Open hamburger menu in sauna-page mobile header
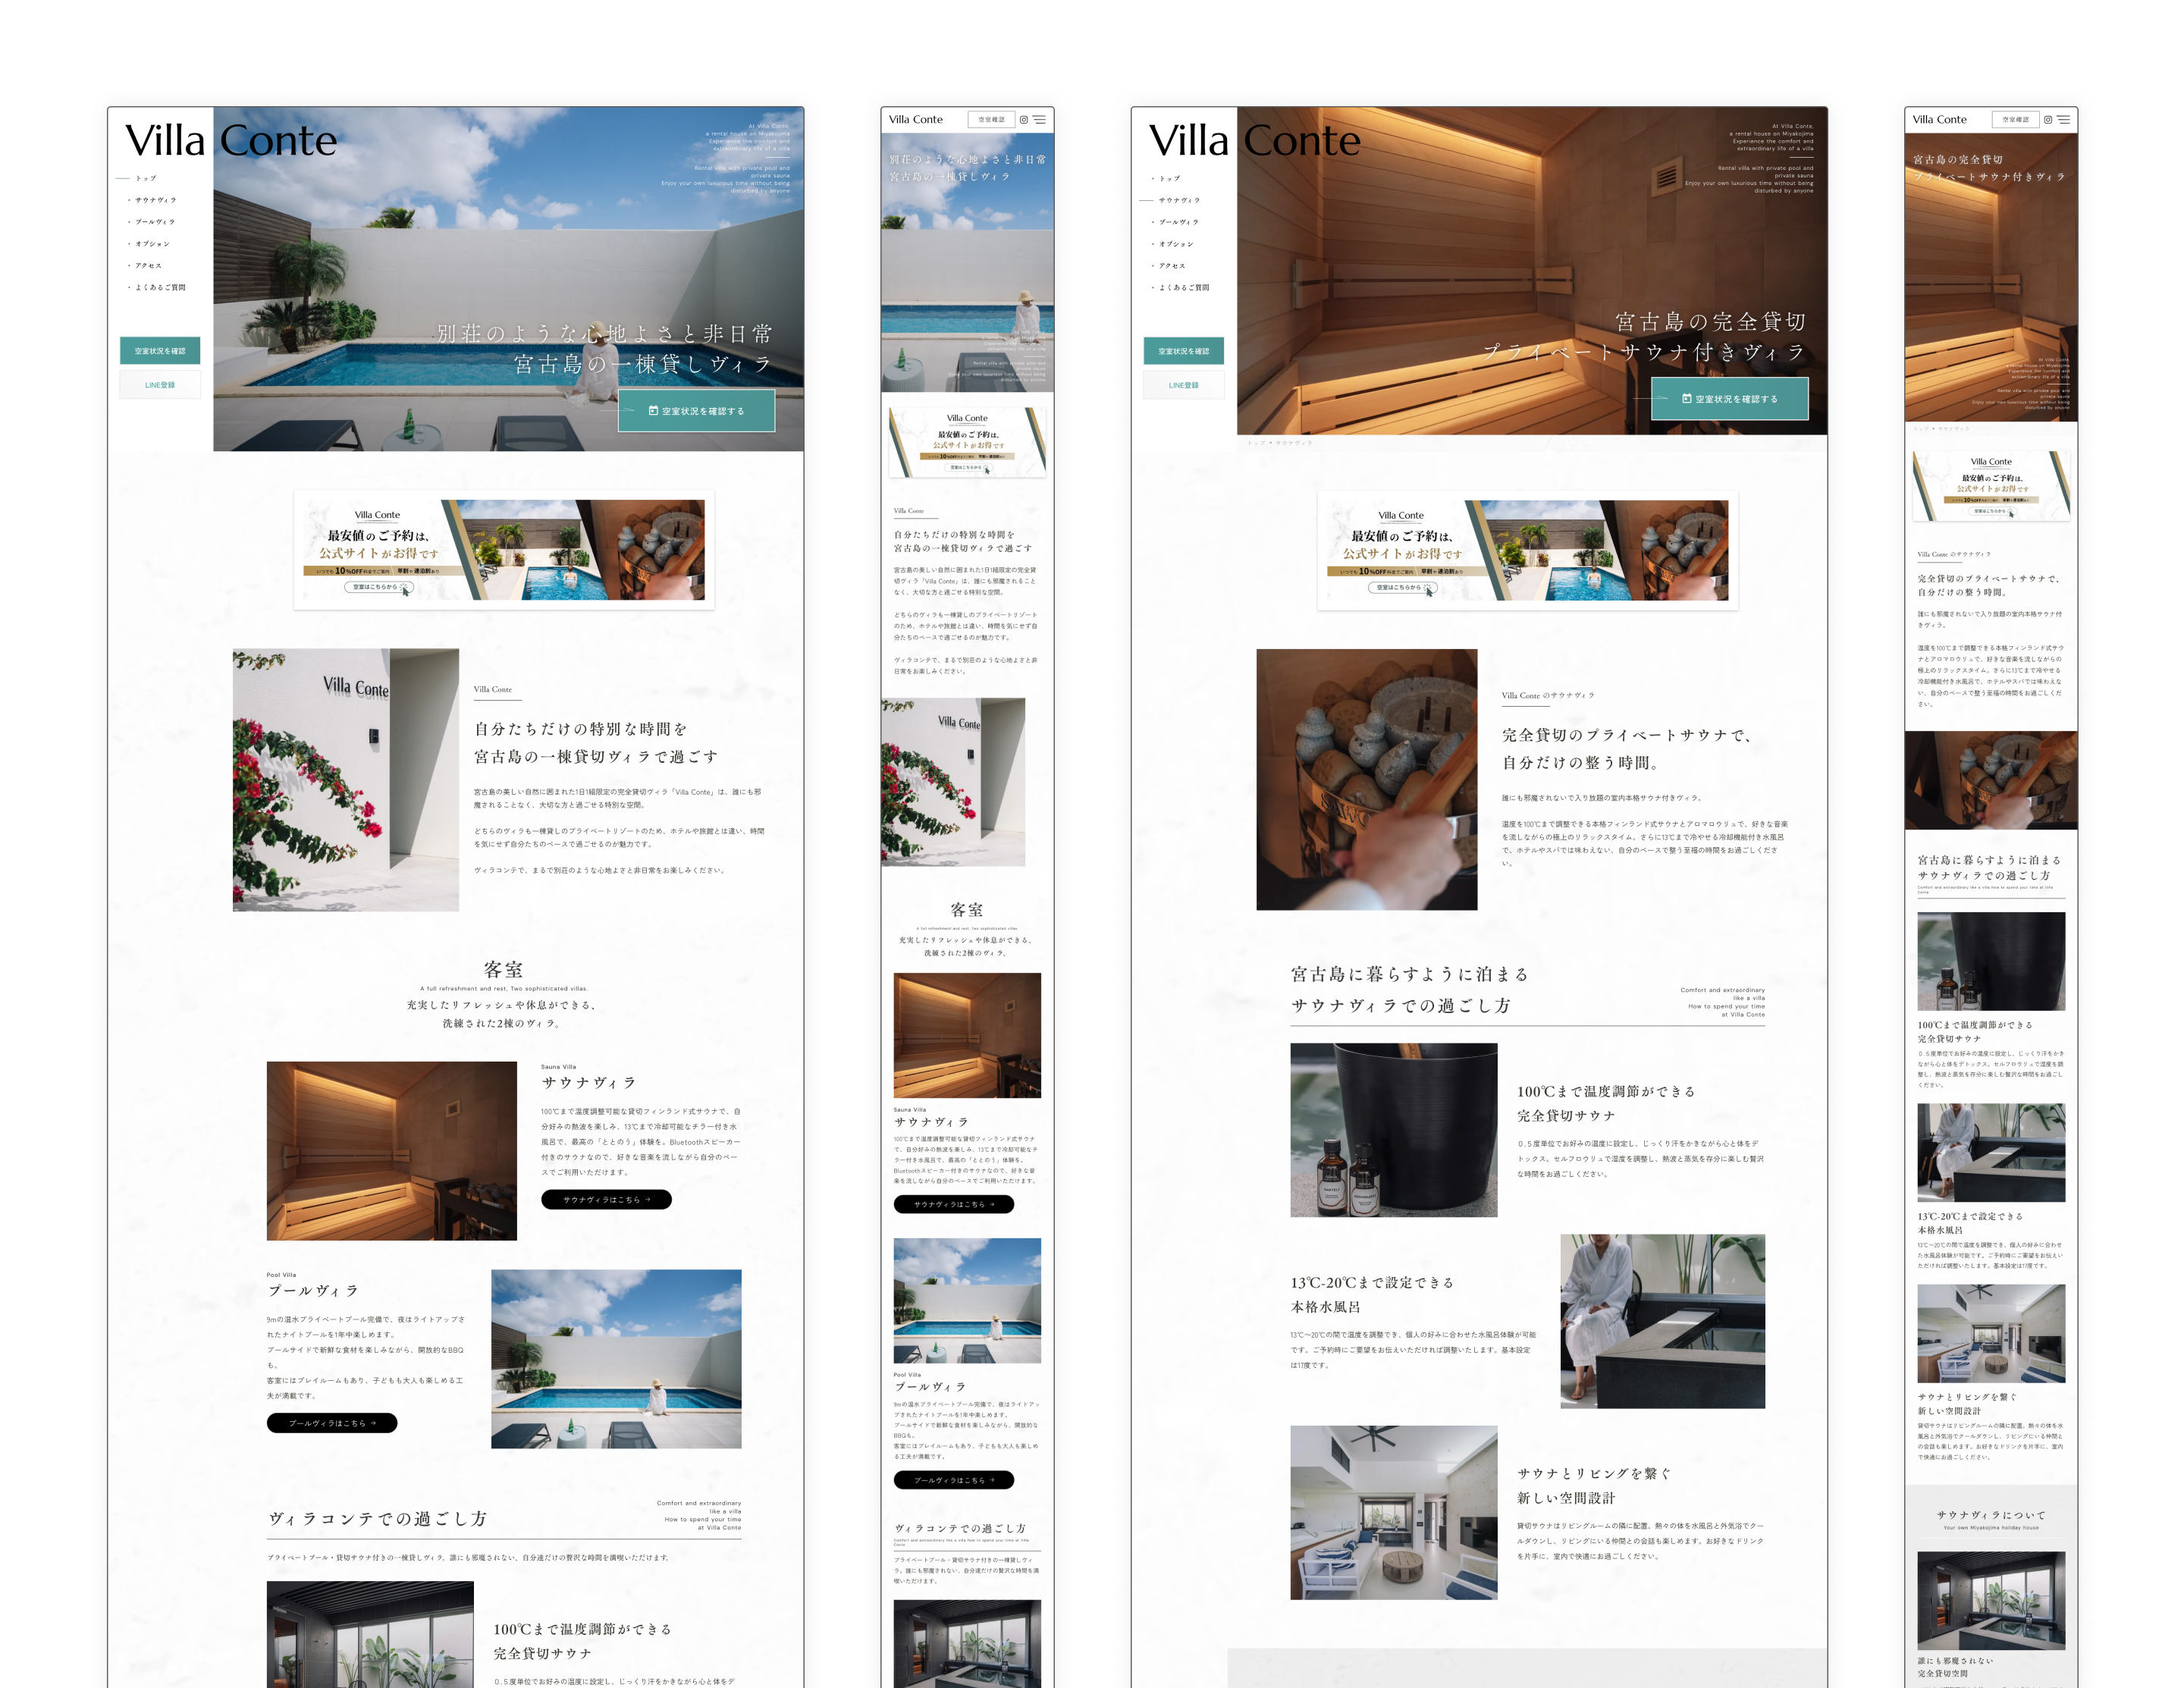The width and height of the screenshot is (2184, 1688). click(2064, 120)
